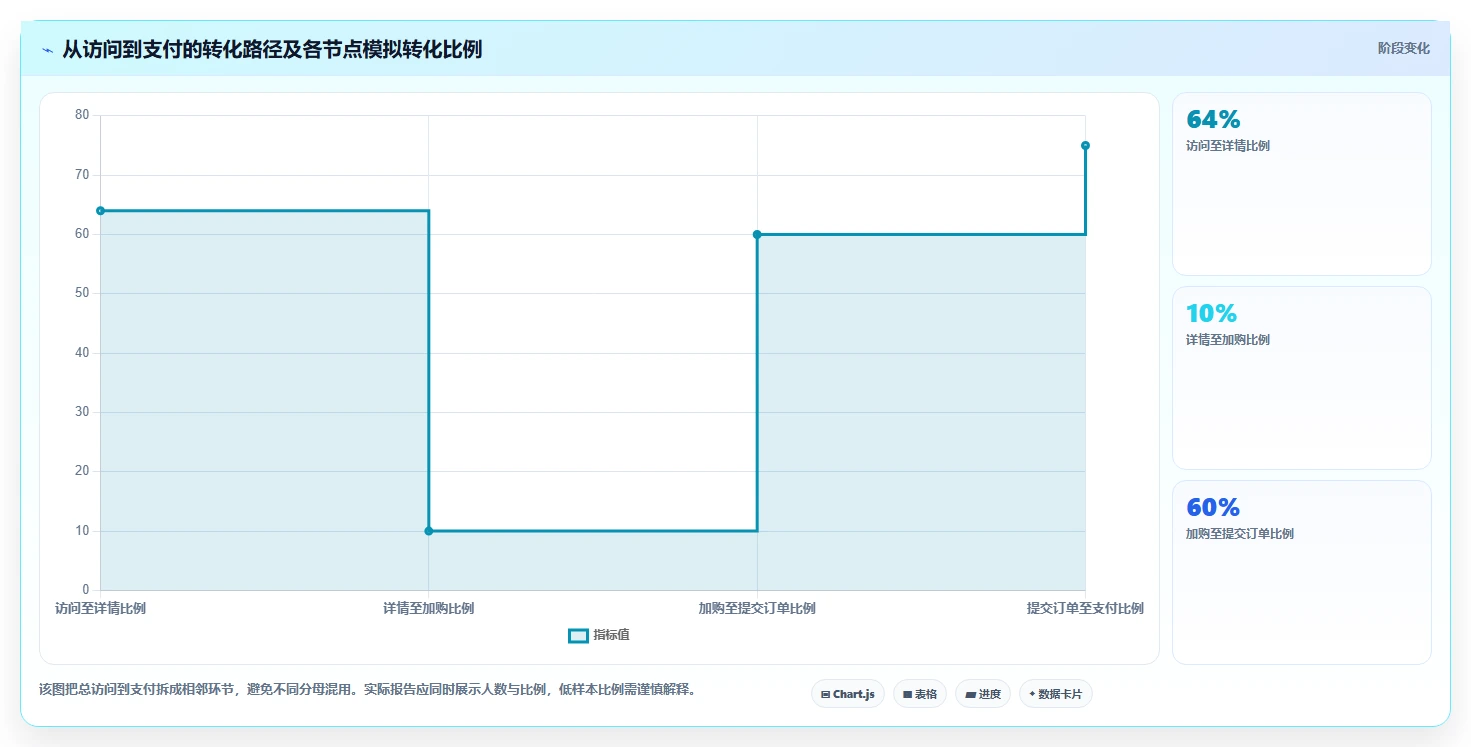
Task: Click the 阶段变化 label in header
Action: pyautogui.click(x=1403, y=48)
